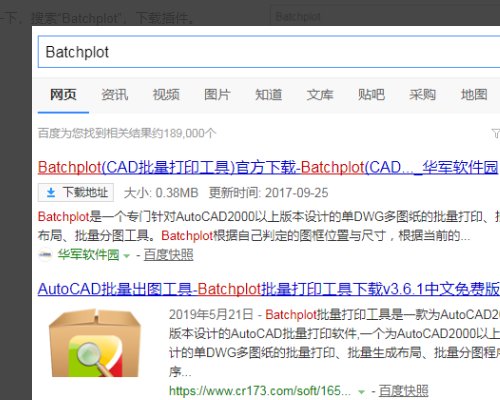Switch to the 文库 tab
This screenshot has height=400, width=500.
point(320,95)
